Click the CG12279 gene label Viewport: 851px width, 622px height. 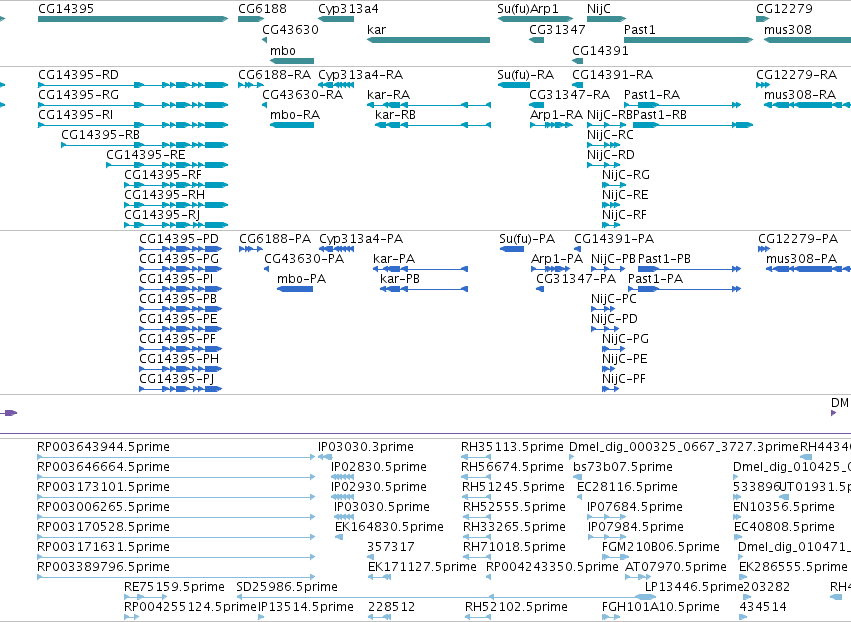(x=784, y=9)
